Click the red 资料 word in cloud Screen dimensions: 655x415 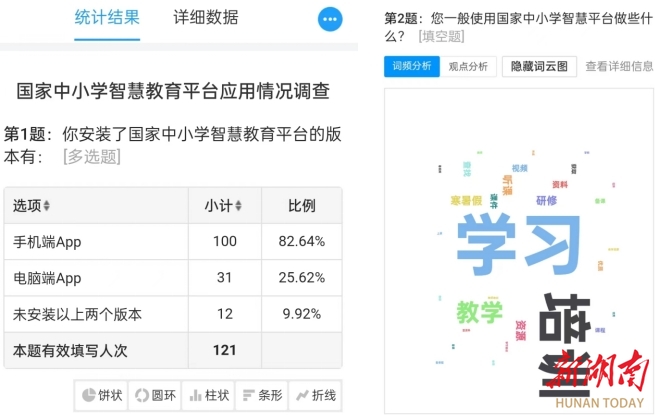coord(560,185)
